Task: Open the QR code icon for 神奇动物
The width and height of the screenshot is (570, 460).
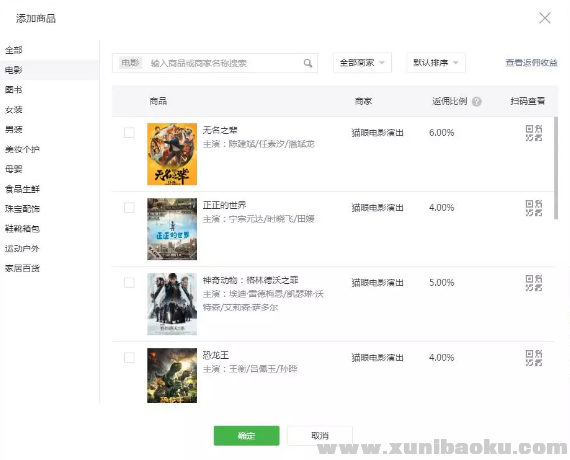Action: tap(534, 283)
